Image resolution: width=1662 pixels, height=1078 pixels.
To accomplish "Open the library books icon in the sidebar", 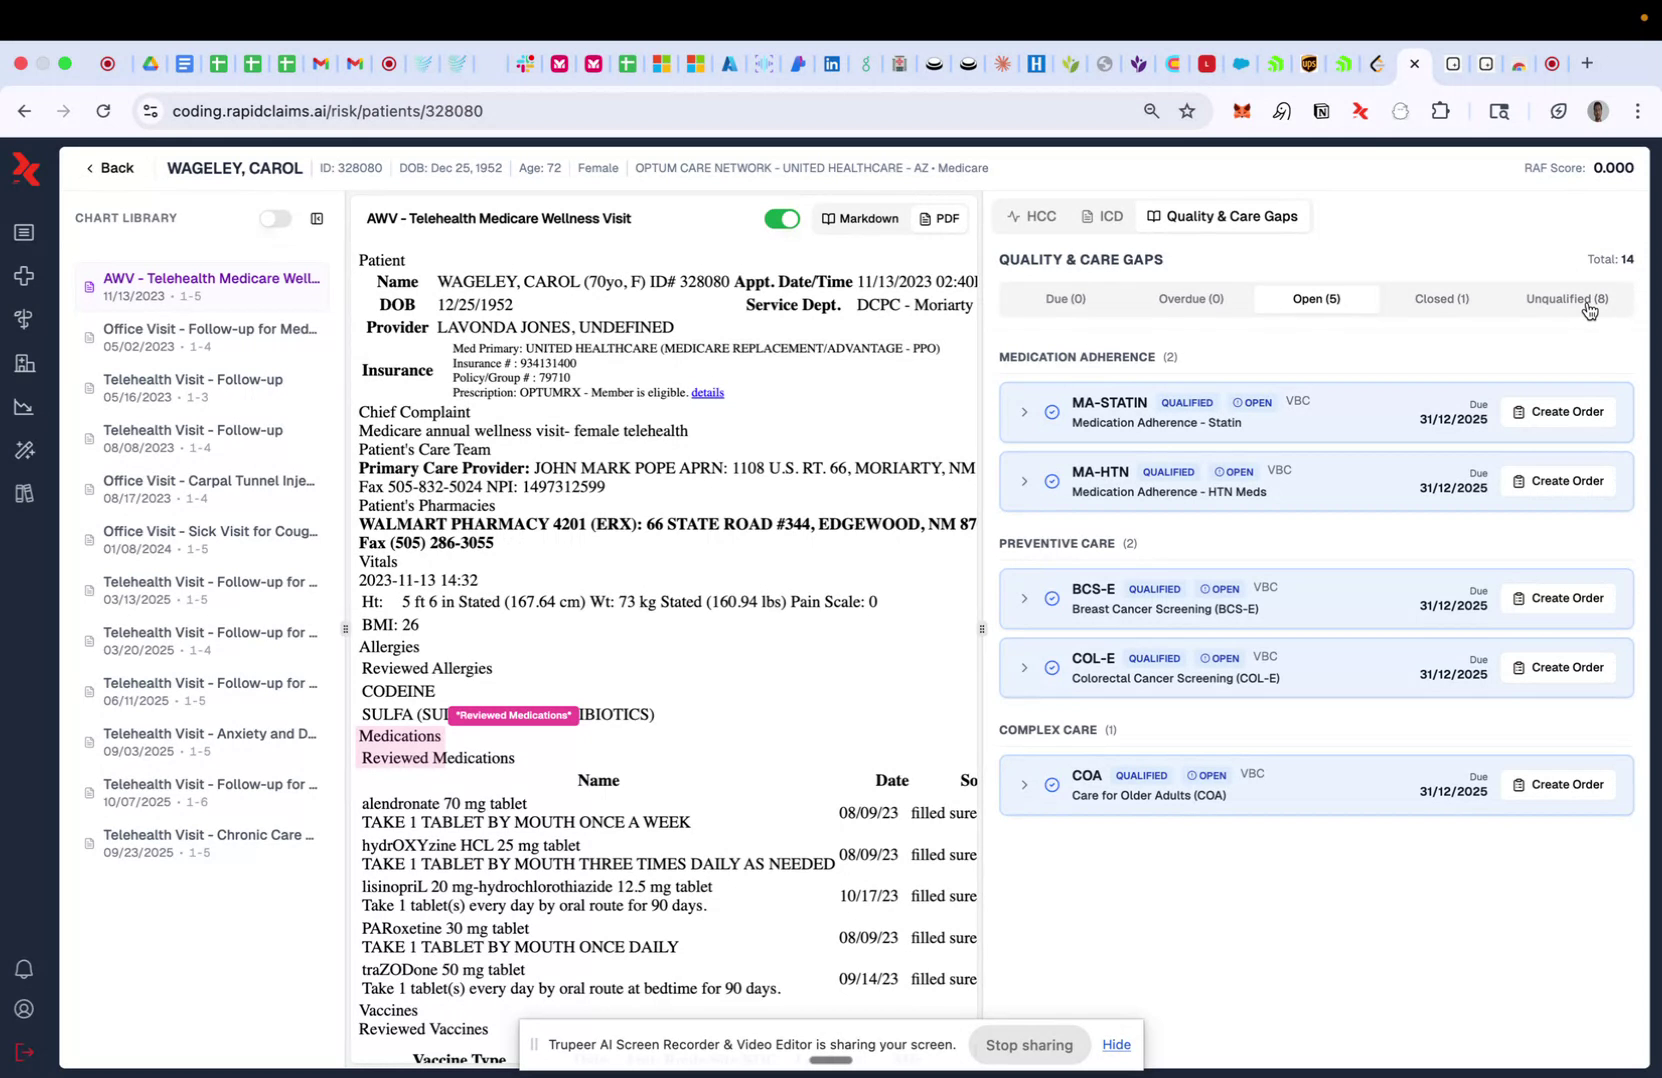I will tap(24, 493).
